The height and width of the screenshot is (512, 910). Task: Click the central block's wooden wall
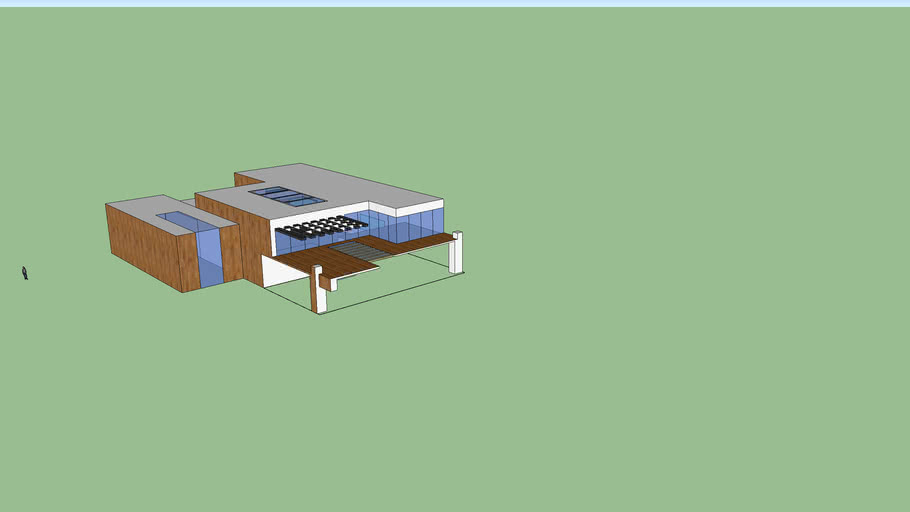244,233
